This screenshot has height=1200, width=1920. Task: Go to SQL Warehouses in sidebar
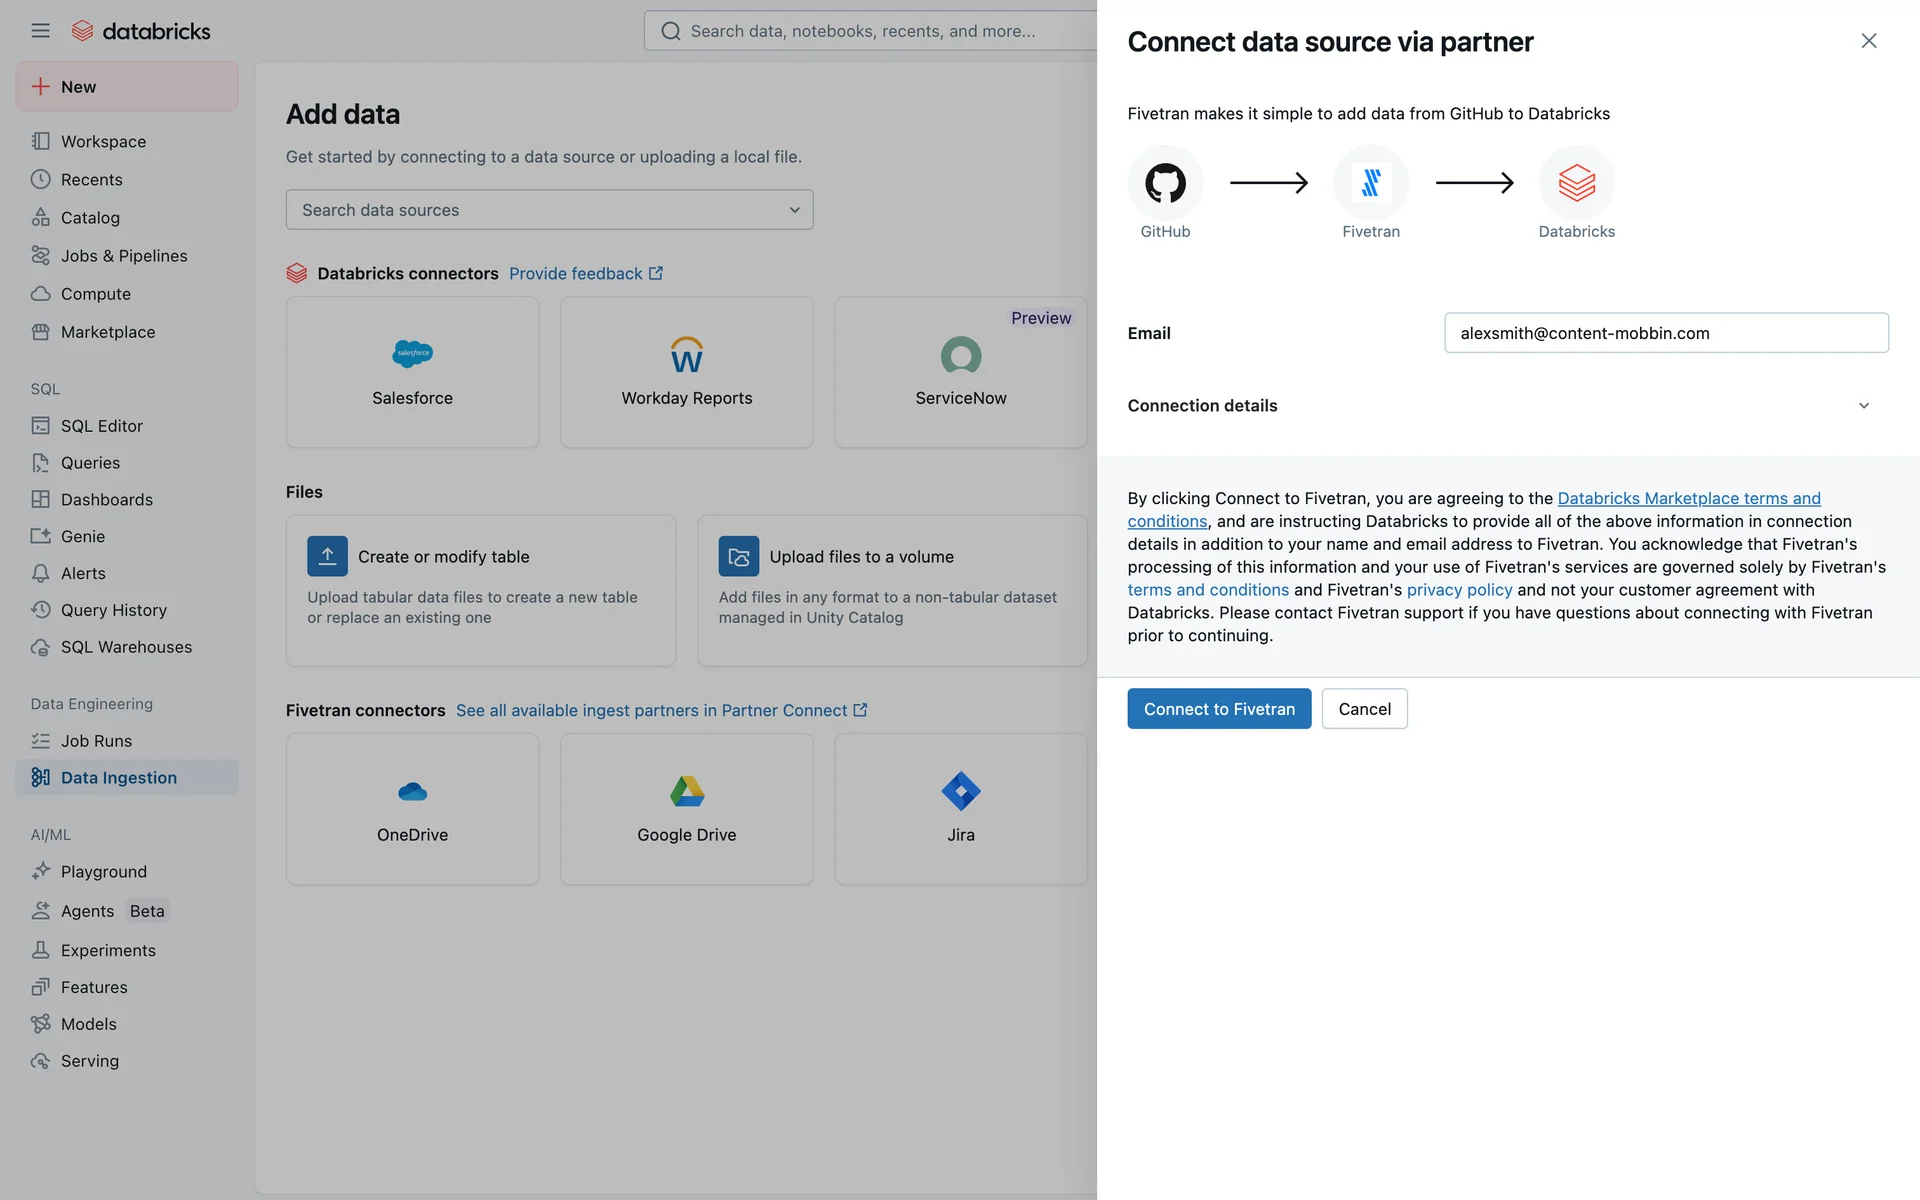[x=126, y=647]
